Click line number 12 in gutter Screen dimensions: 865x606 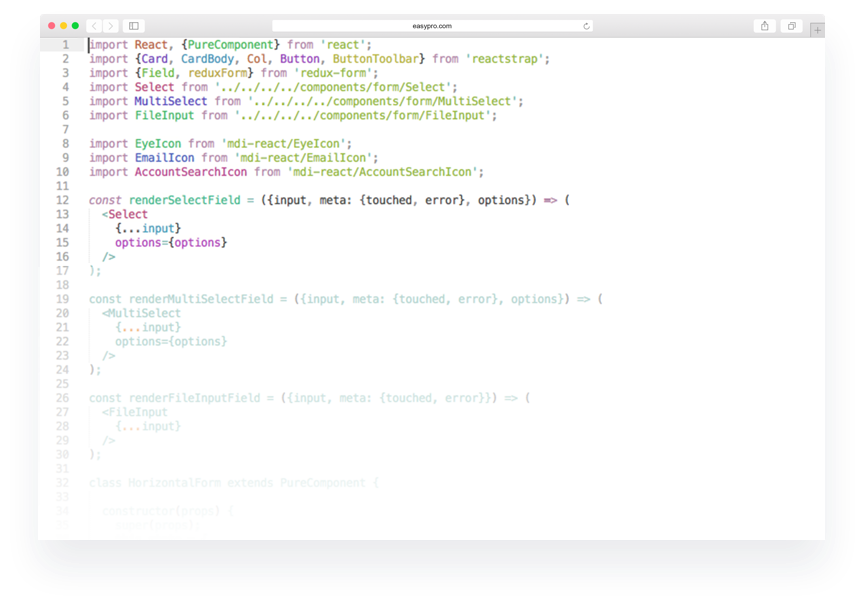(x=63, y=200)
